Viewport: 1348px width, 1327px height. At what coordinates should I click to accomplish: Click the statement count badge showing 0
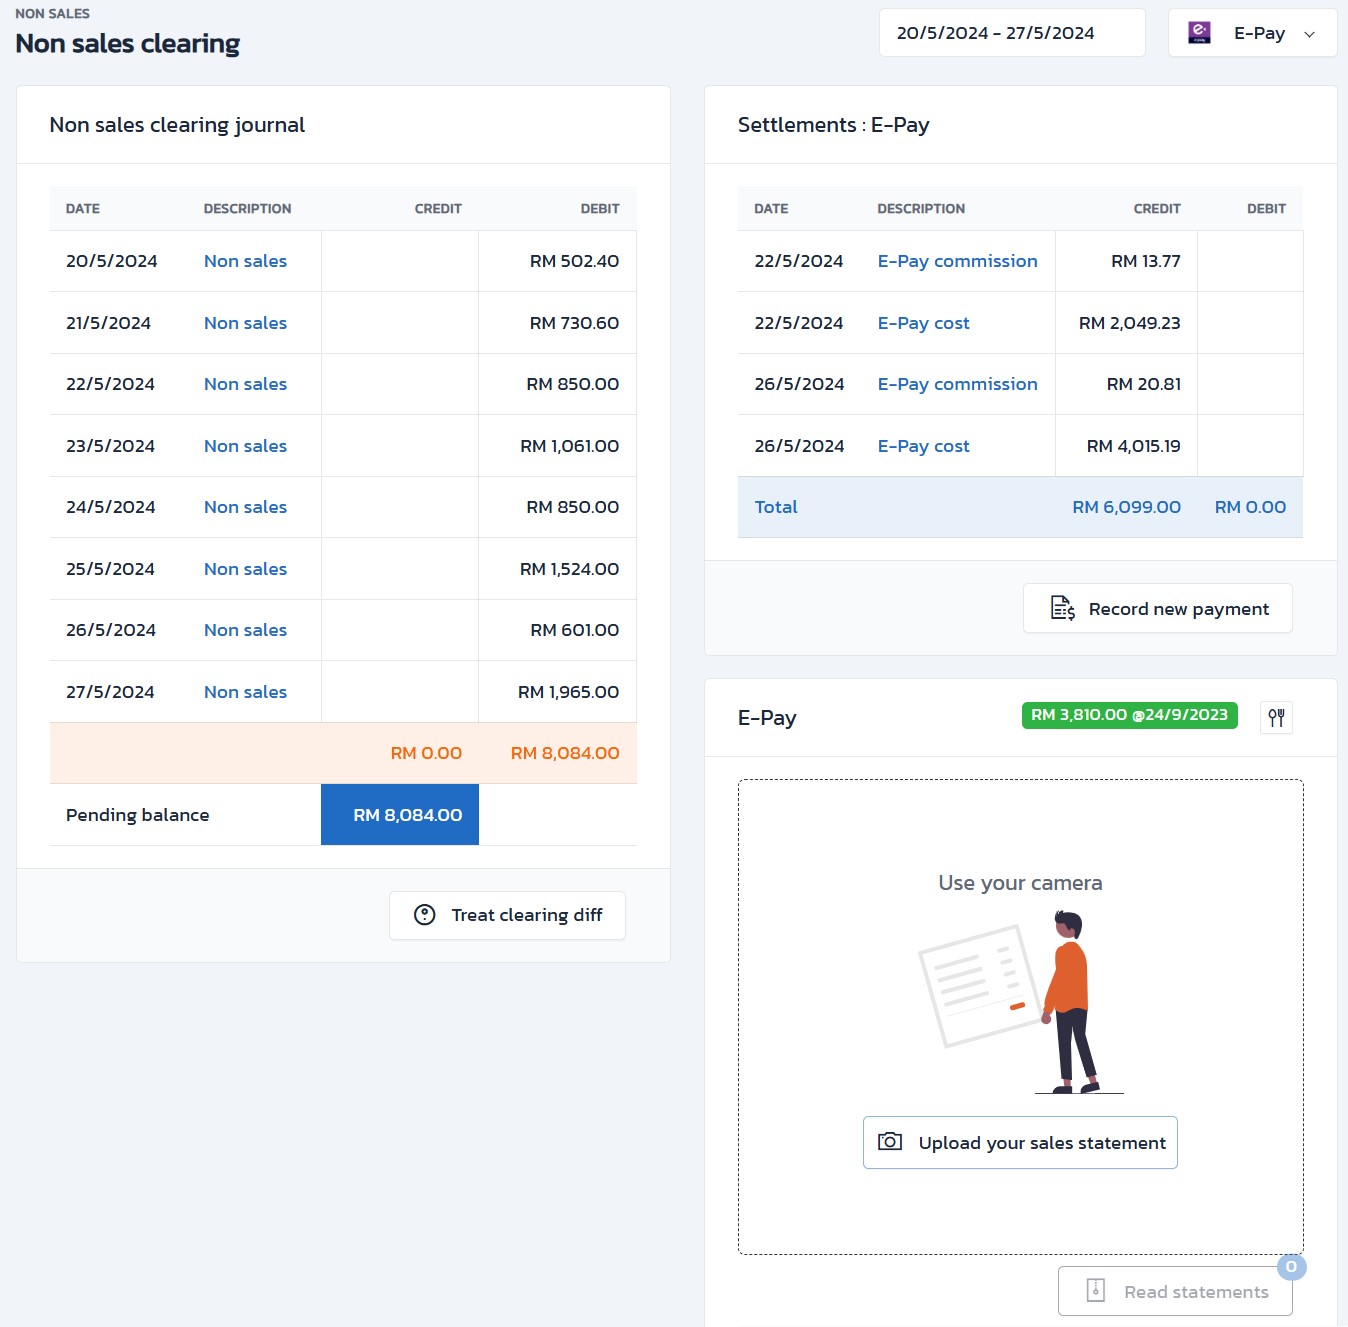1291,1267
